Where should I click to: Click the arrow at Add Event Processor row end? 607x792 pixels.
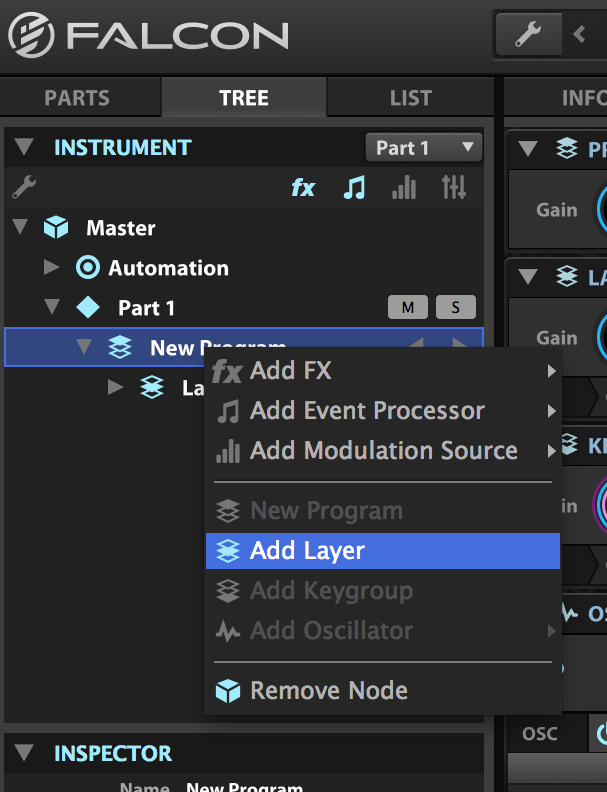tap(551, 411)
